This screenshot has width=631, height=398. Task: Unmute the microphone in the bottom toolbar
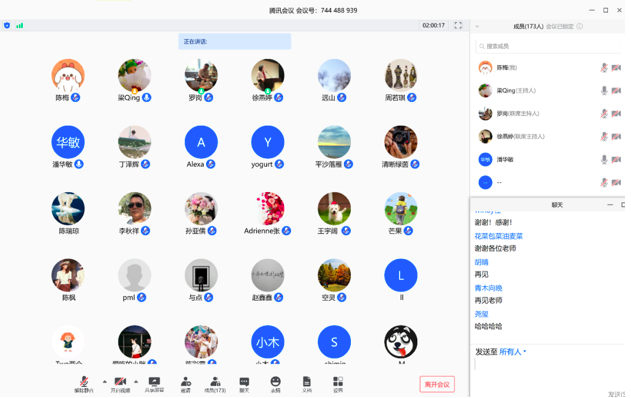click(x=84, y=384)
